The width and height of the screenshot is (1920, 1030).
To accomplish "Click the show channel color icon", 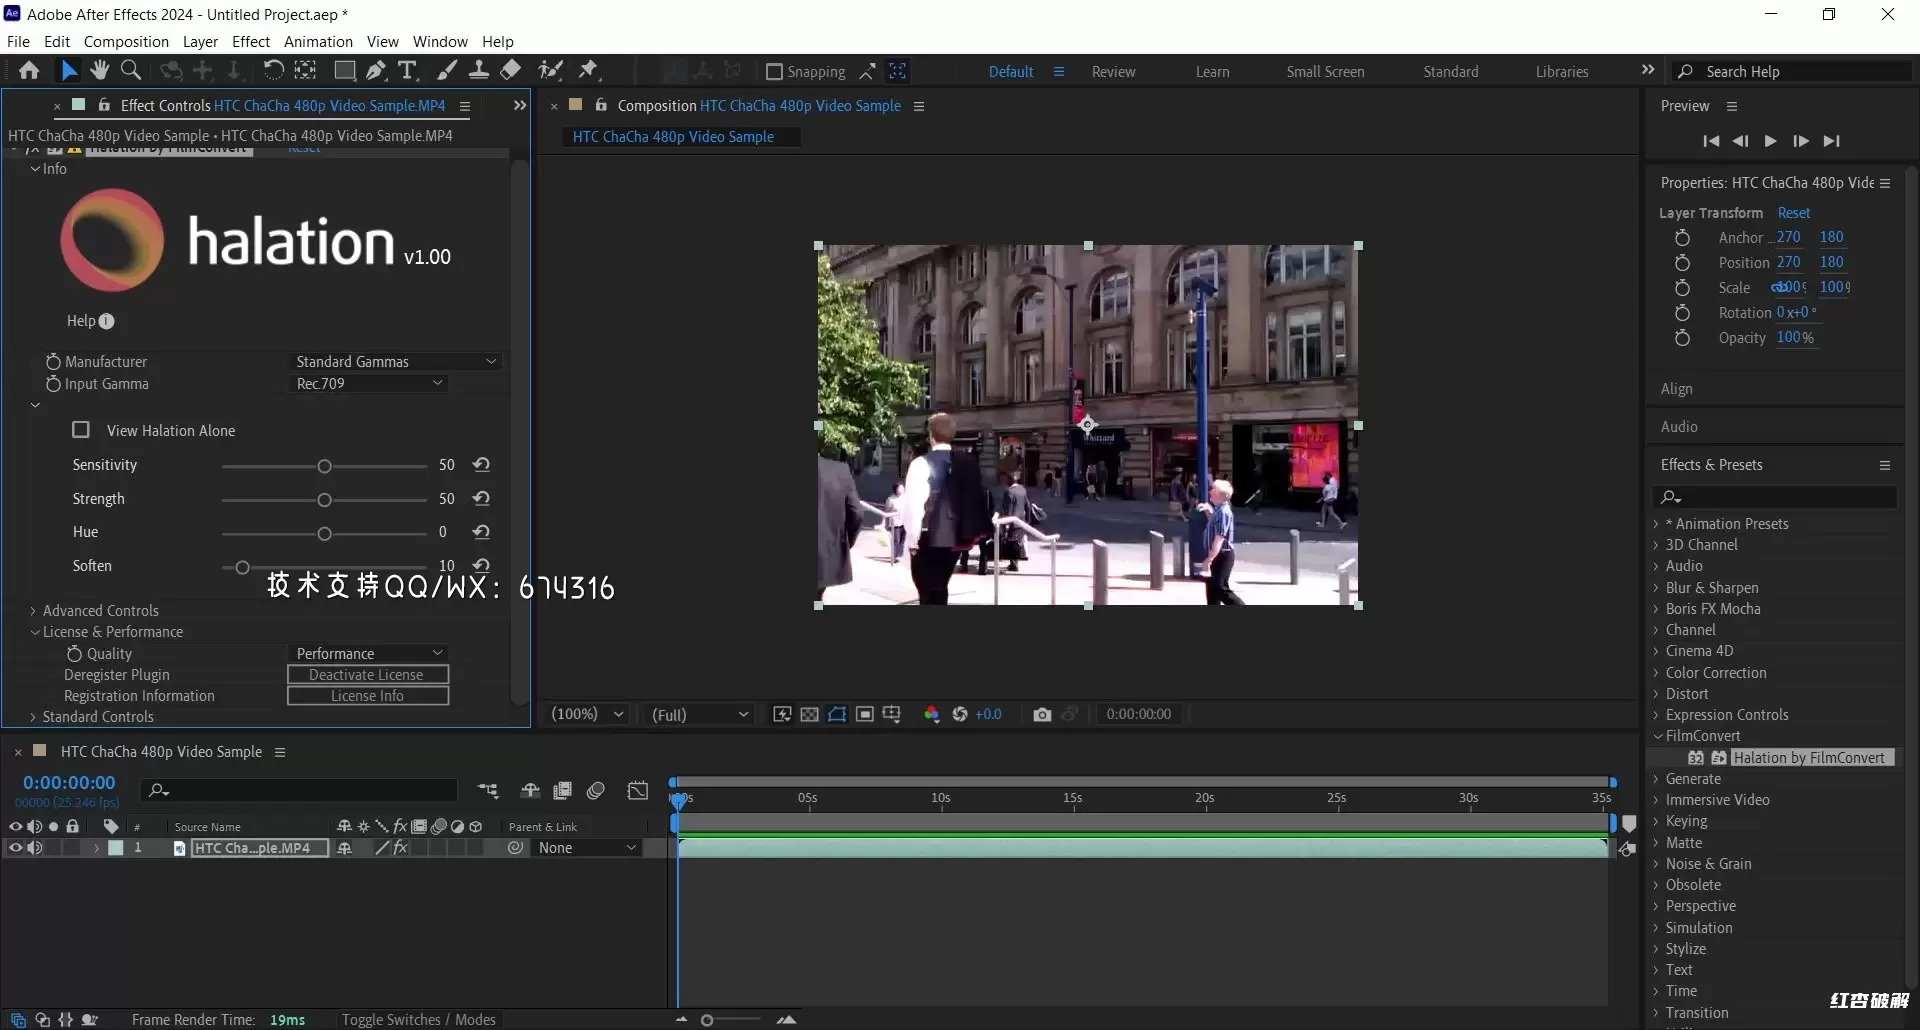I will click(931, 714).
